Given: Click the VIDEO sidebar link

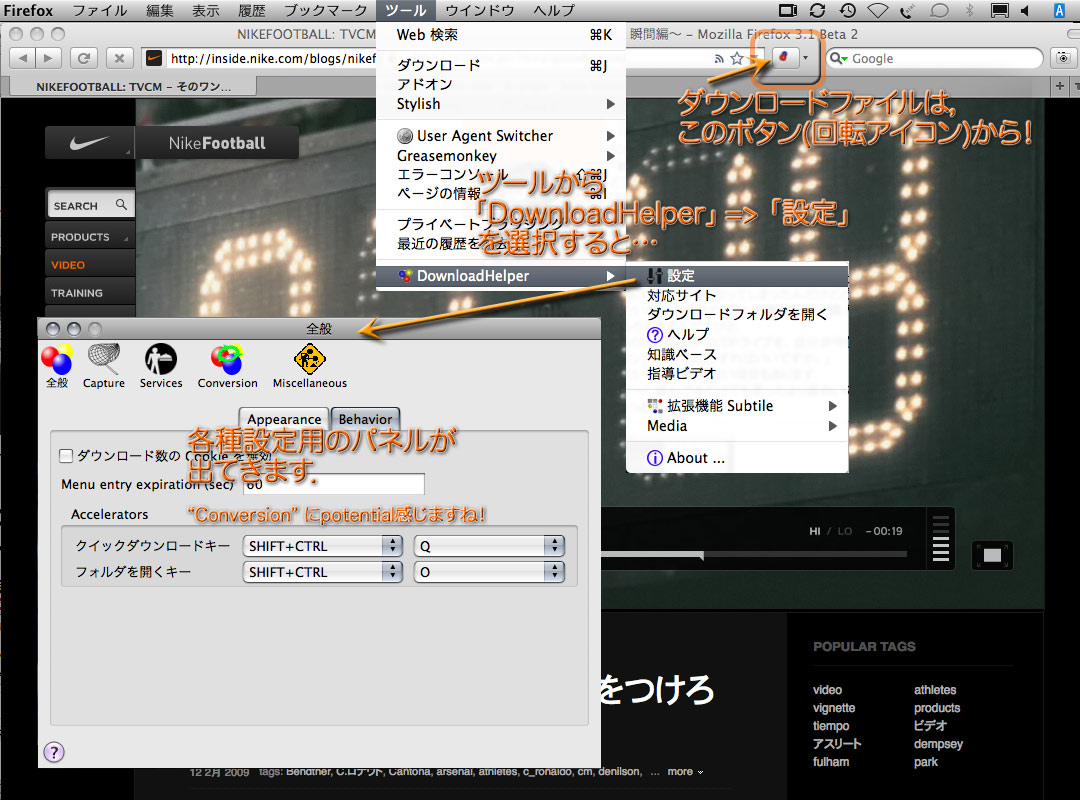Looking at the screenshot, I should (90, 265).
